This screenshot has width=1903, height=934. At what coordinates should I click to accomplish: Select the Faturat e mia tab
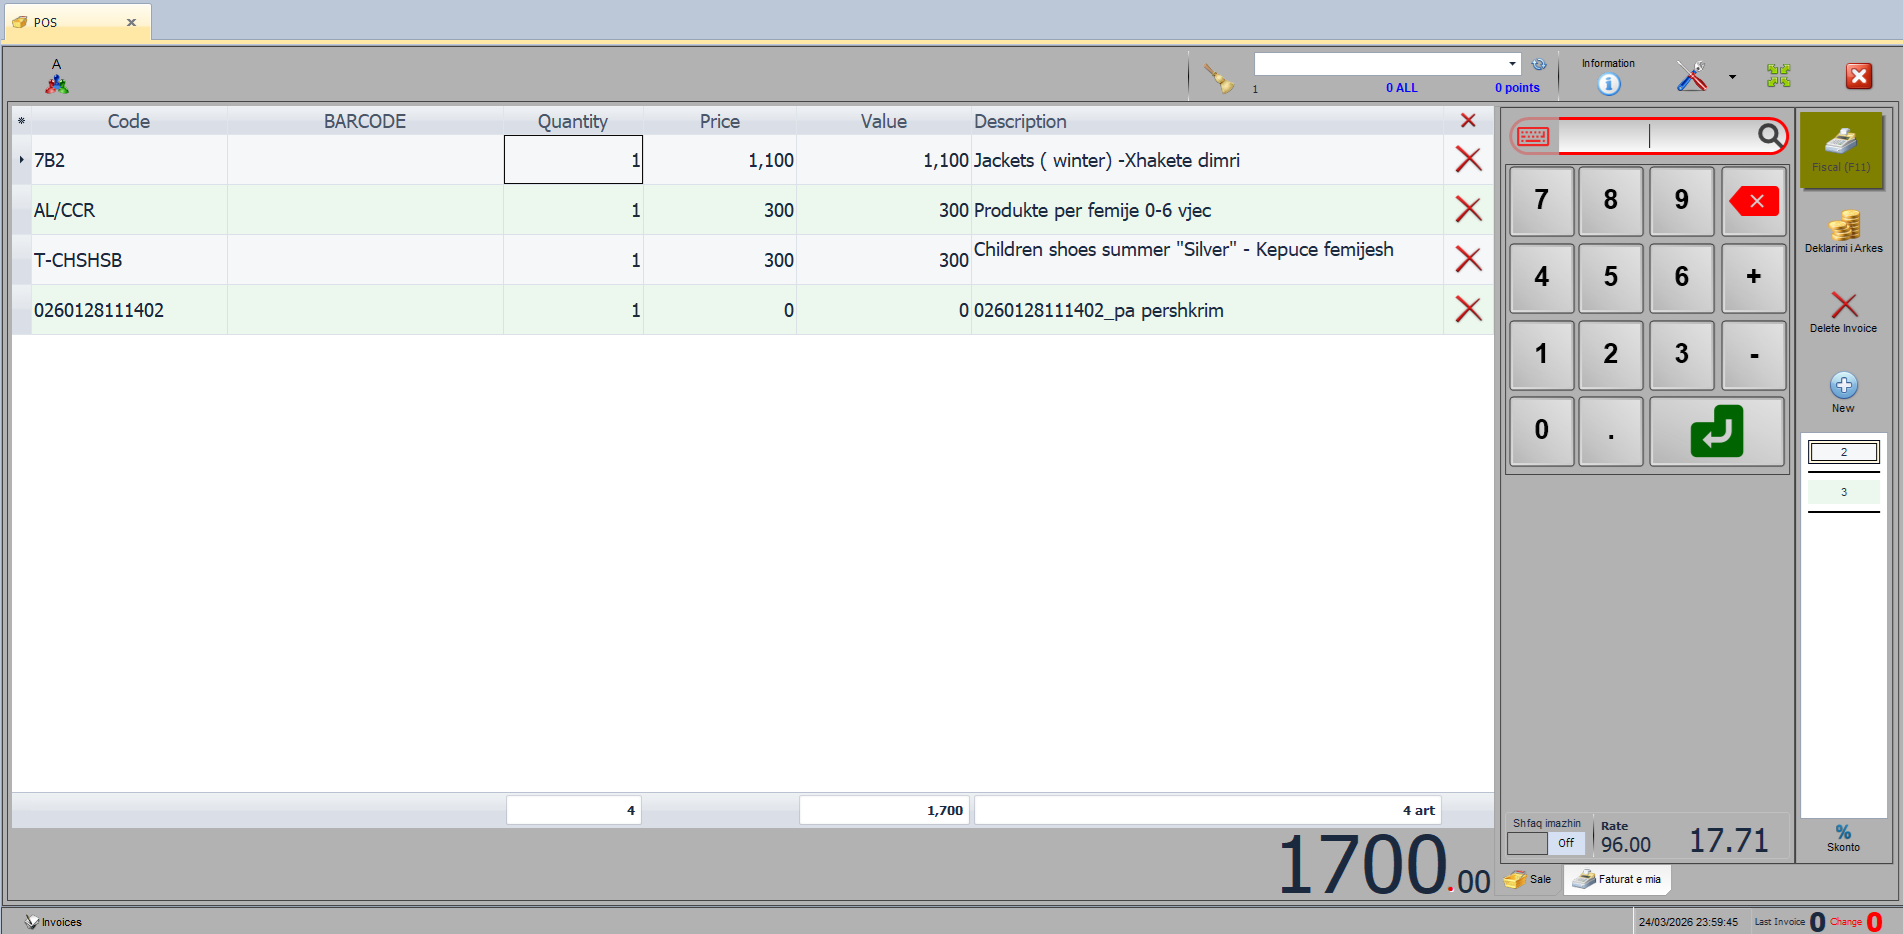tap(1617, 880)
